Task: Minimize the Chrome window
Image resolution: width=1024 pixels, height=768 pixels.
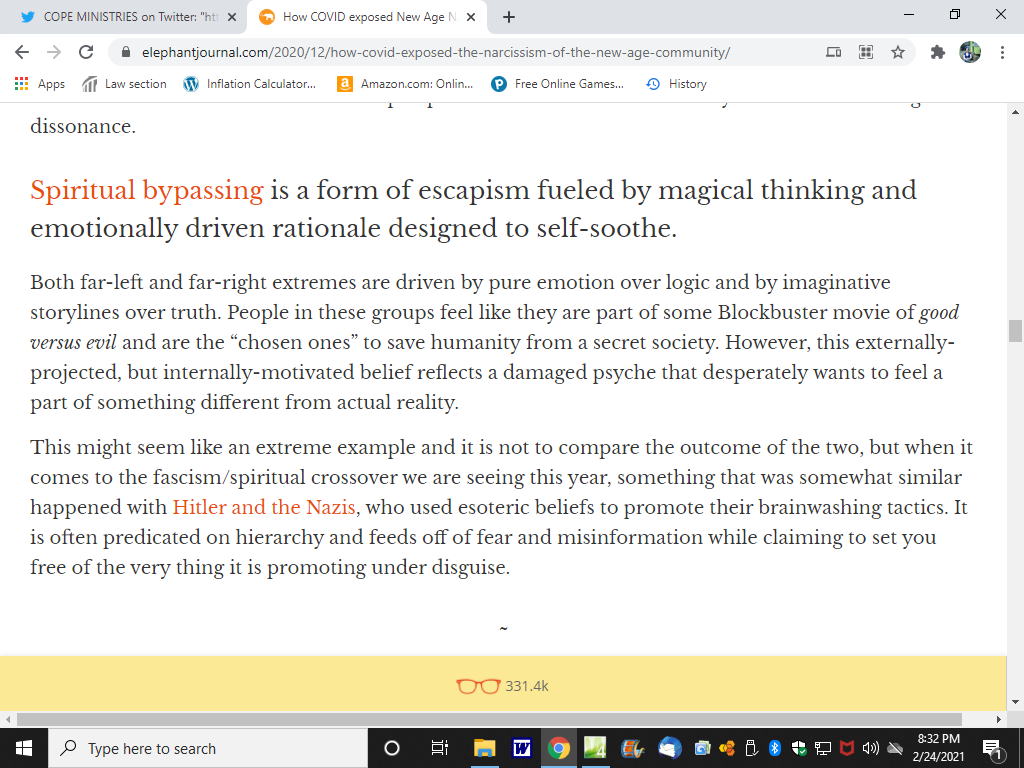Action: [x=909, y=14]
